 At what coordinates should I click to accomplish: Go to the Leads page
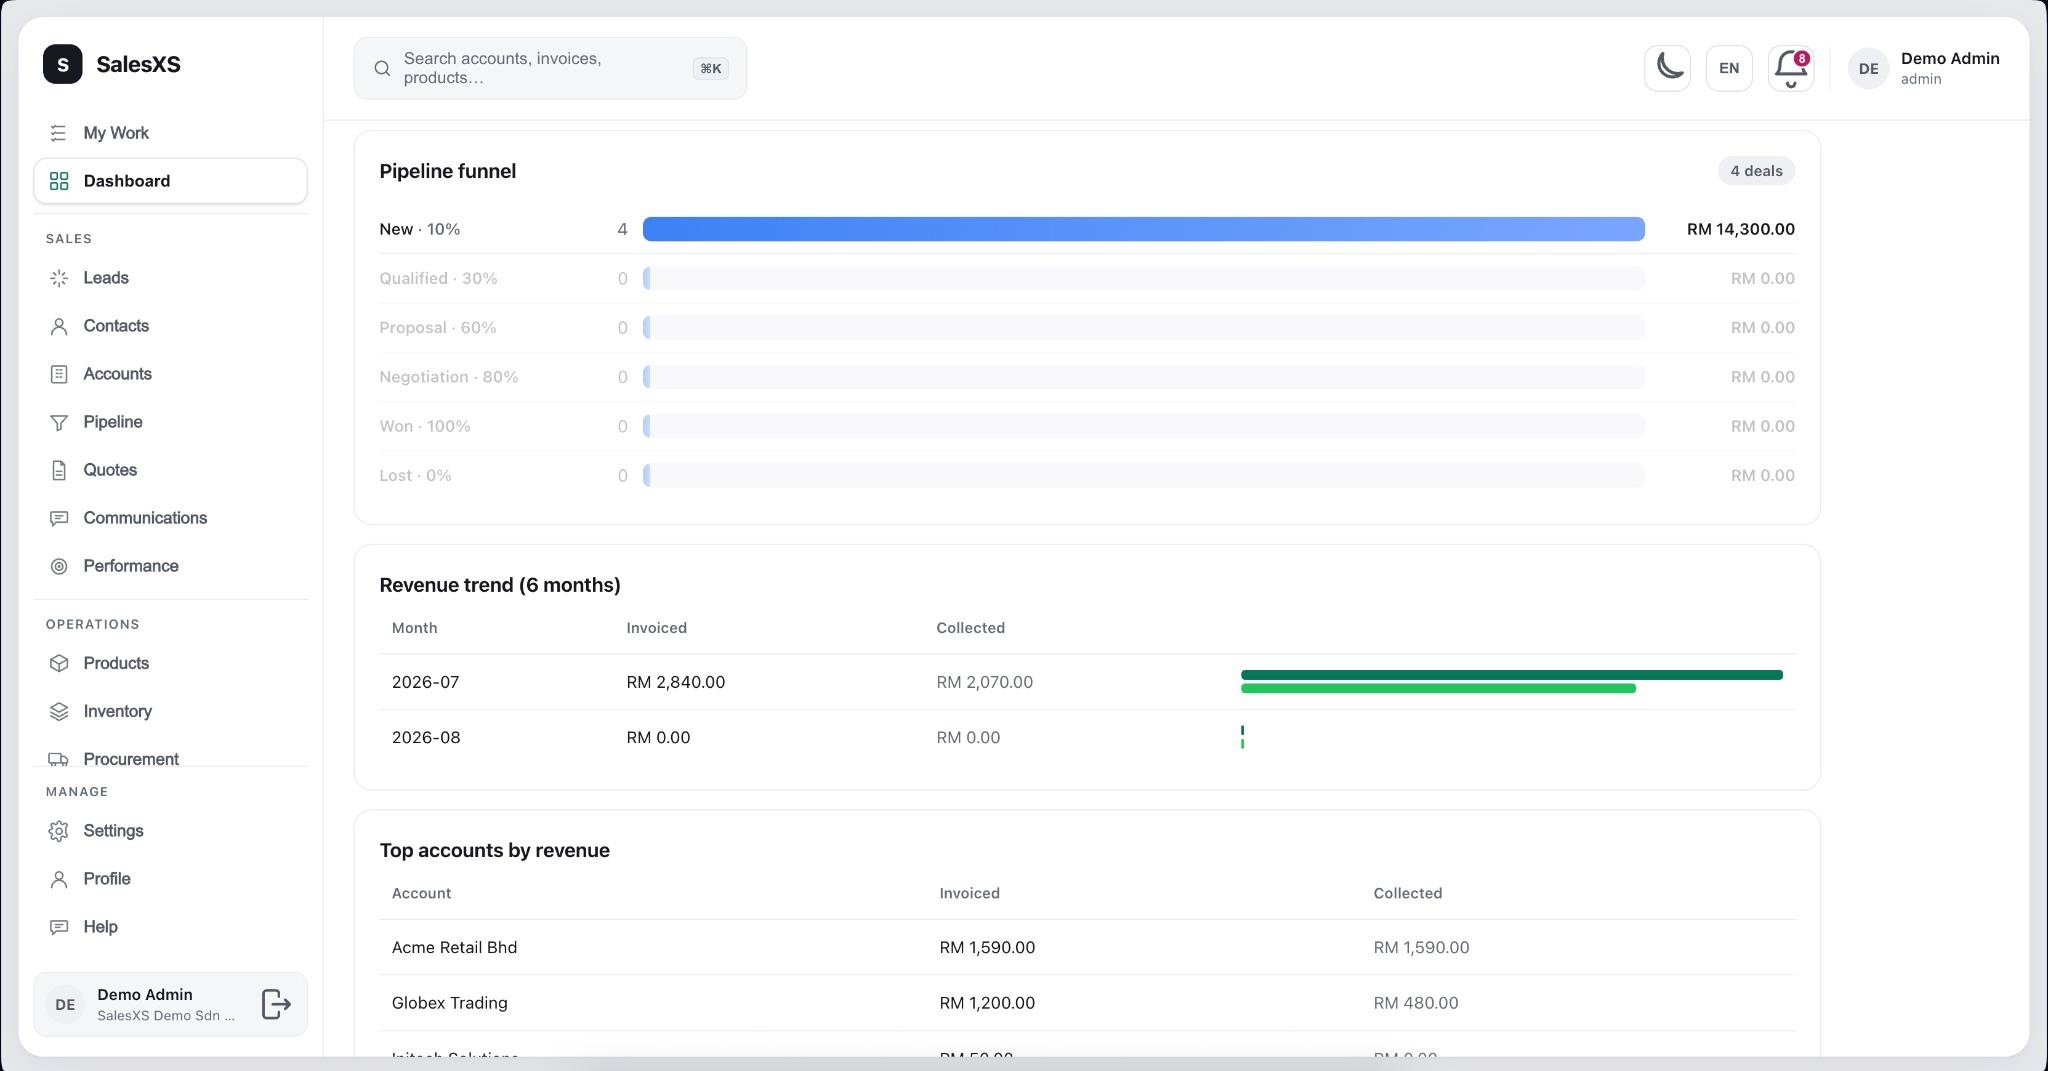(x=170, y=278)
